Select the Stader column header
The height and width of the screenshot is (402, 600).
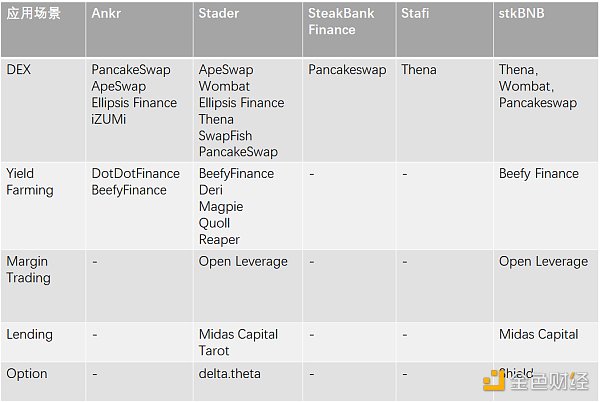coord(219,14)
